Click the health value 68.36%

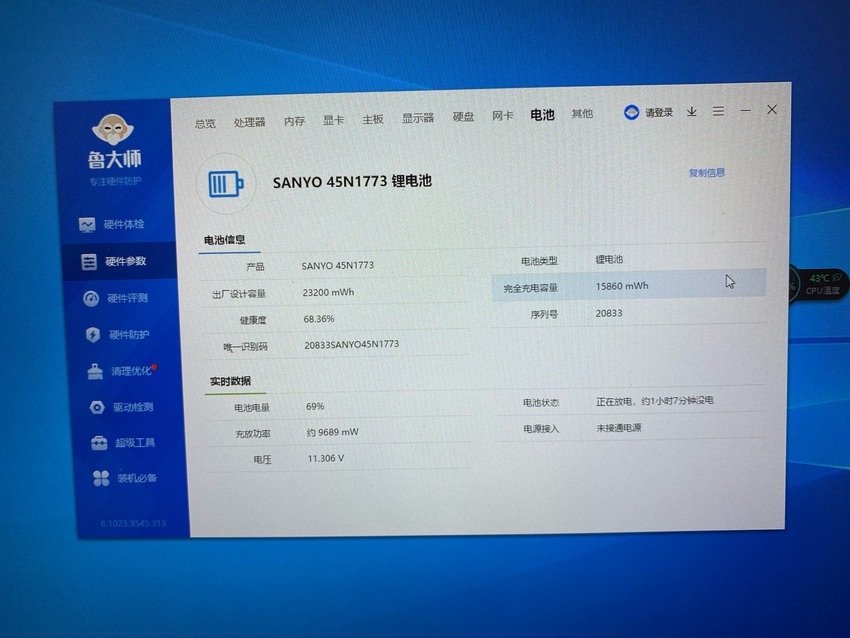[x=319, y=319]
